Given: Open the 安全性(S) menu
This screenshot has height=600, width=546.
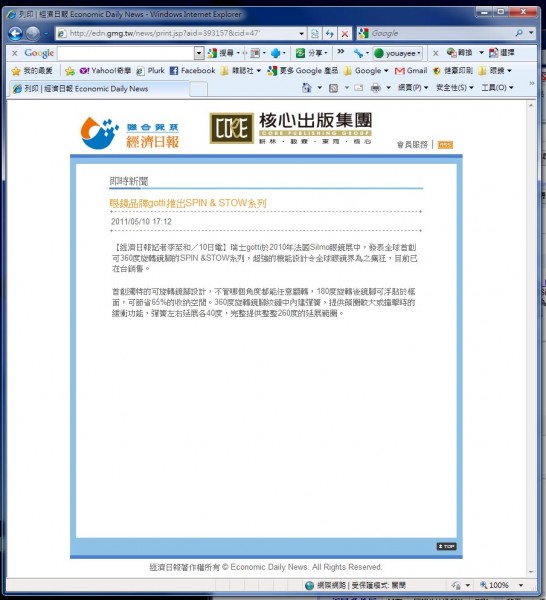Looking at the screenshot, I should tap(454, 88).
